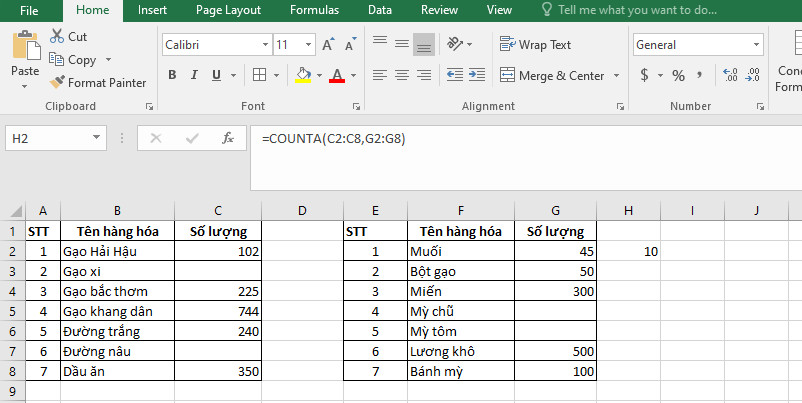Switch to the Data tab
Image resolution: width=802 pixels, height=403 pixels.
pyautogui.click(x=380, y=10)
